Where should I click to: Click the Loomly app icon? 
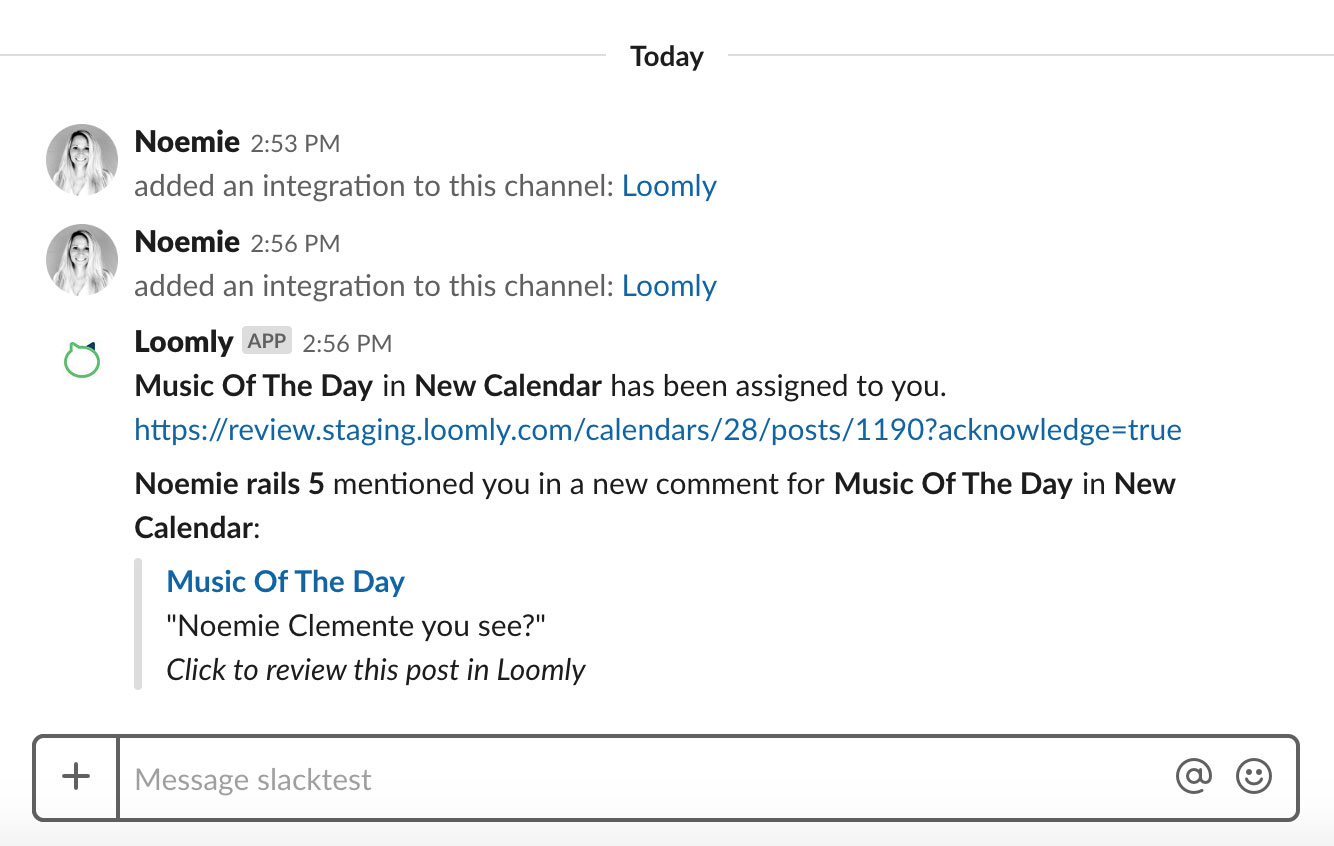coord(80,357)
